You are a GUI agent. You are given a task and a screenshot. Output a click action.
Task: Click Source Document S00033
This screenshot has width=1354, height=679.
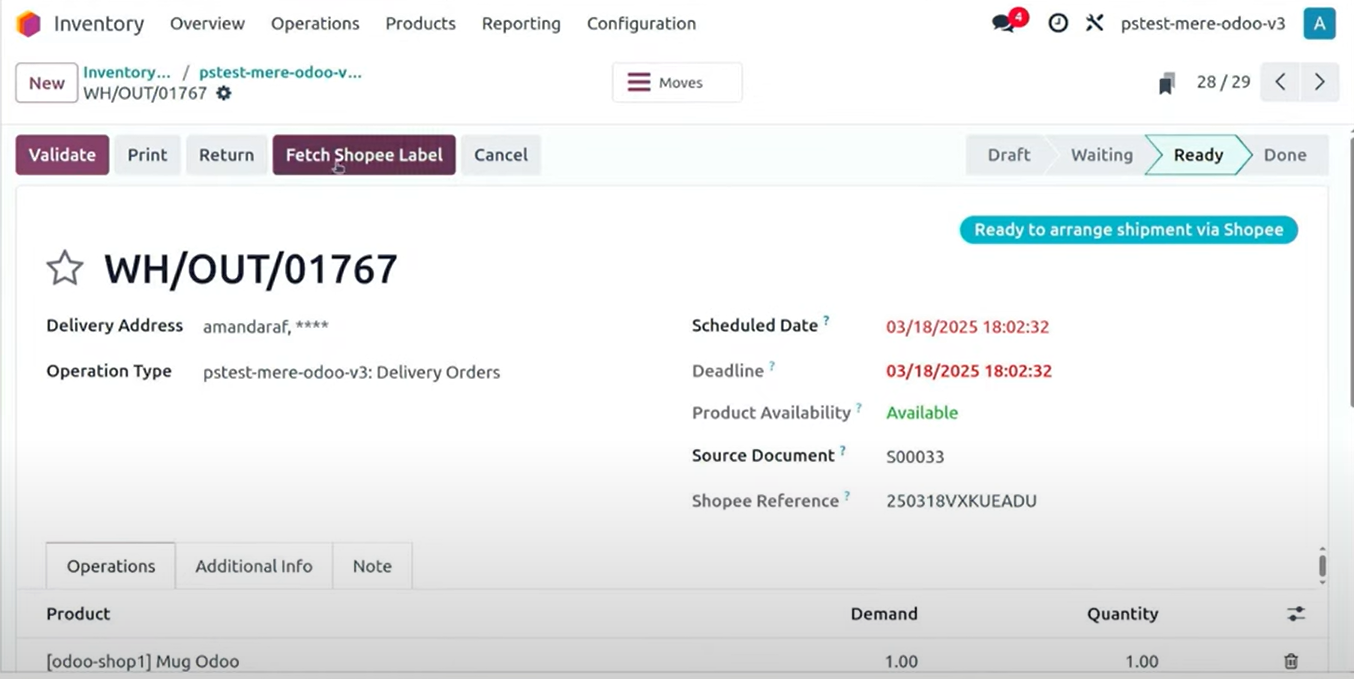click(x=915, y=457)
